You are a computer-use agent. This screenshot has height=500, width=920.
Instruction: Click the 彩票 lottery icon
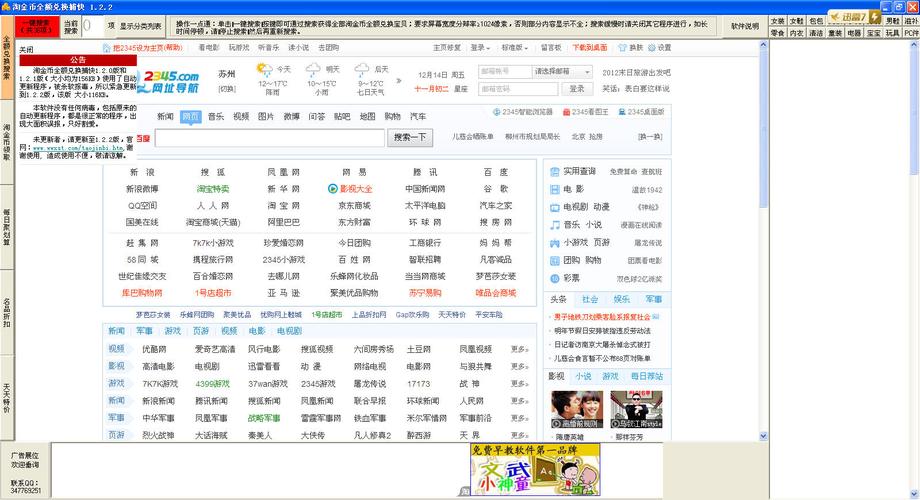click(x=554, y=278)
